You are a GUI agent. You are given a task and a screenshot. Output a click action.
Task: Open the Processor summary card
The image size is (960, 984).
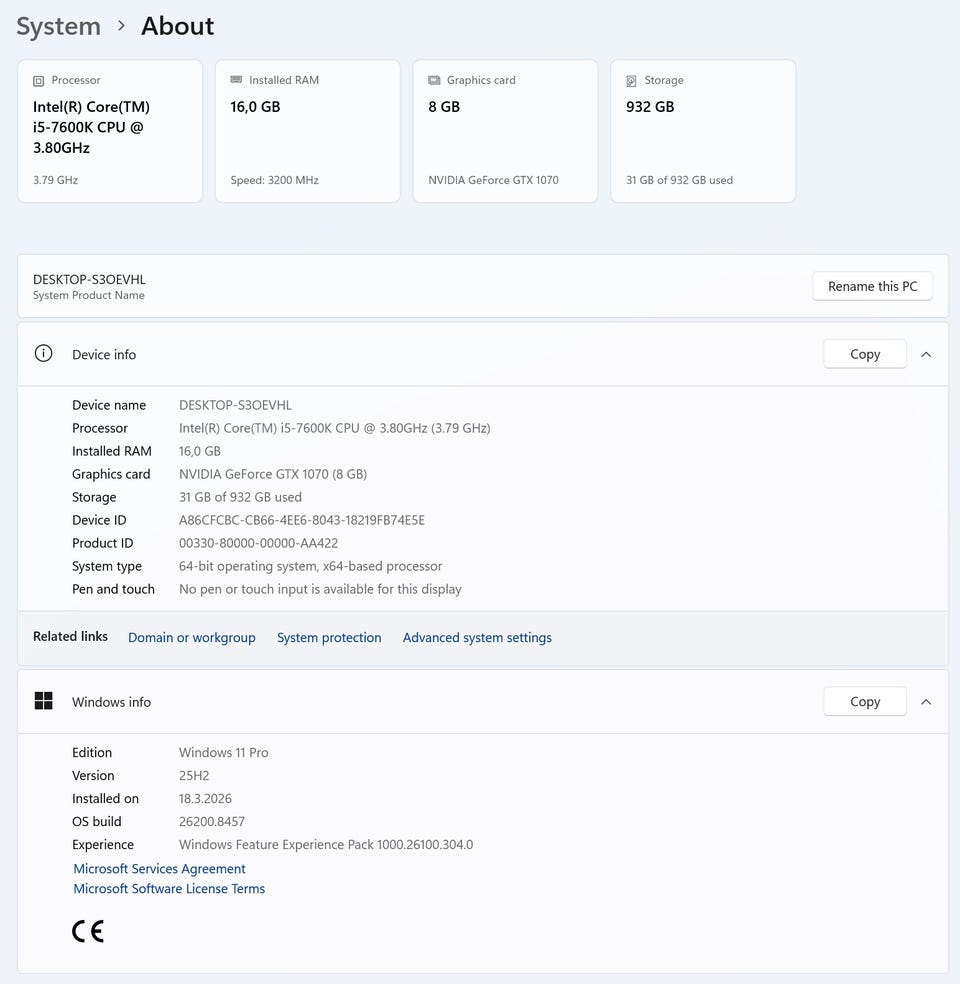pyautogui.click(x=110, y=131)
